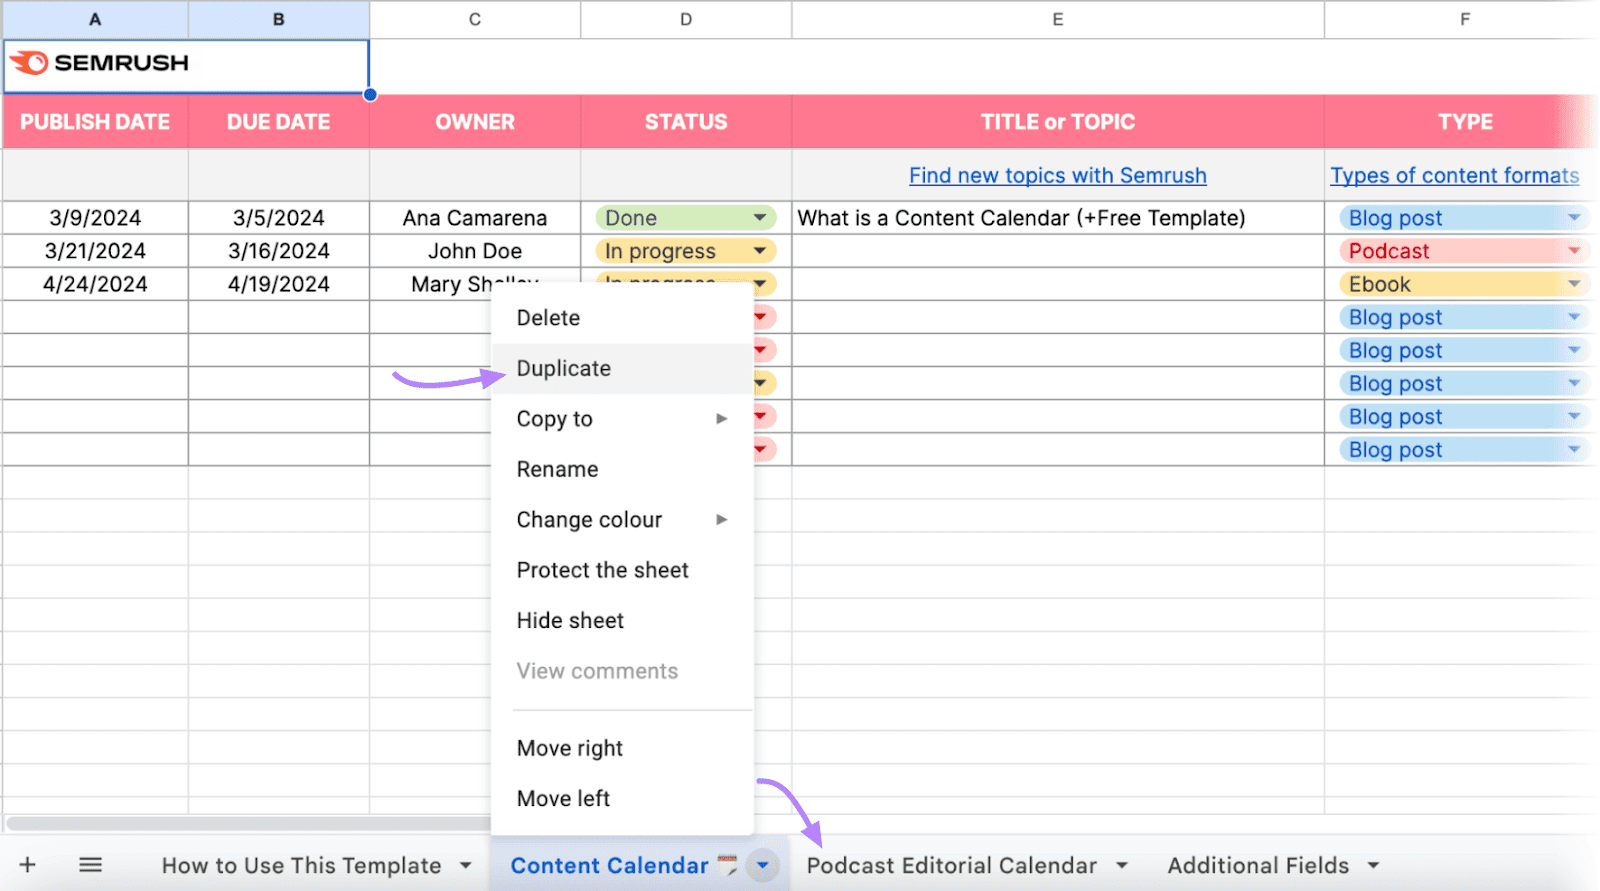1600x891 pixels.
Task: Select Rename in the context menu
Action: tap(557, 470)
